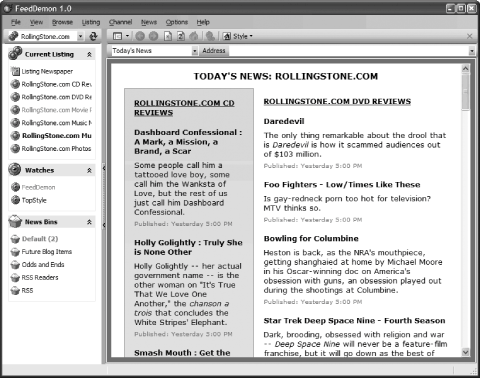This screenshot has width=481, height=378.
Task: Click the layout view toolbar icon
Action: pos(117,36)
